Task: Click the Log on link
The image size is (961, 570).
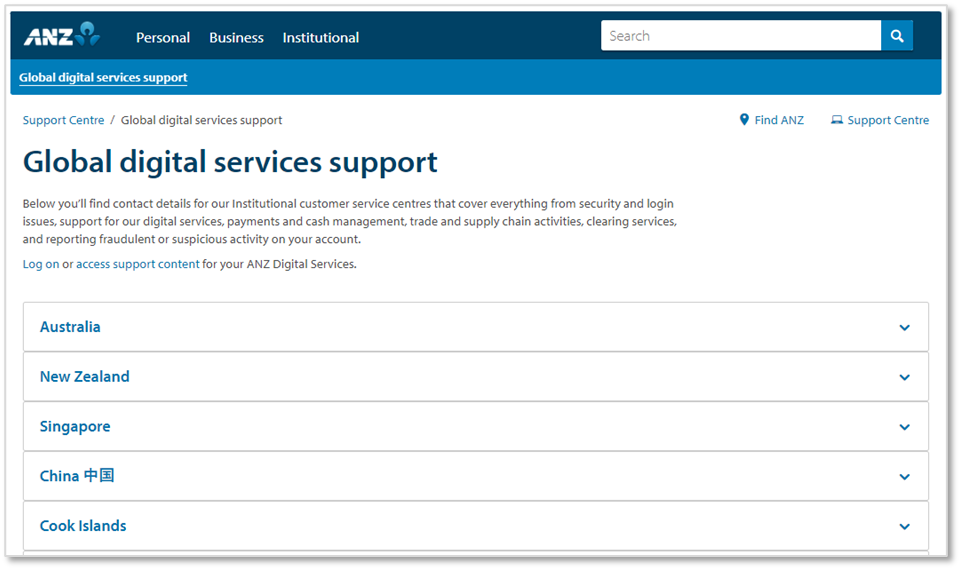Action: 41,265
